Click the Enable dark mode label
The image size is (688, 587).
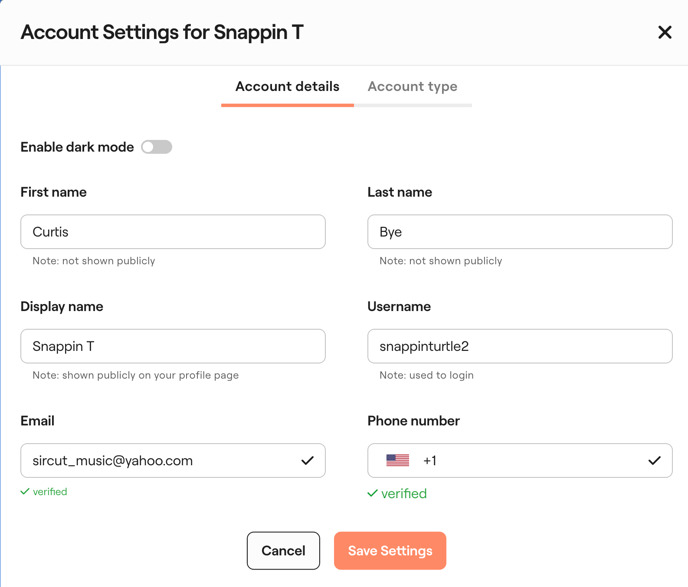coord(77,147)
